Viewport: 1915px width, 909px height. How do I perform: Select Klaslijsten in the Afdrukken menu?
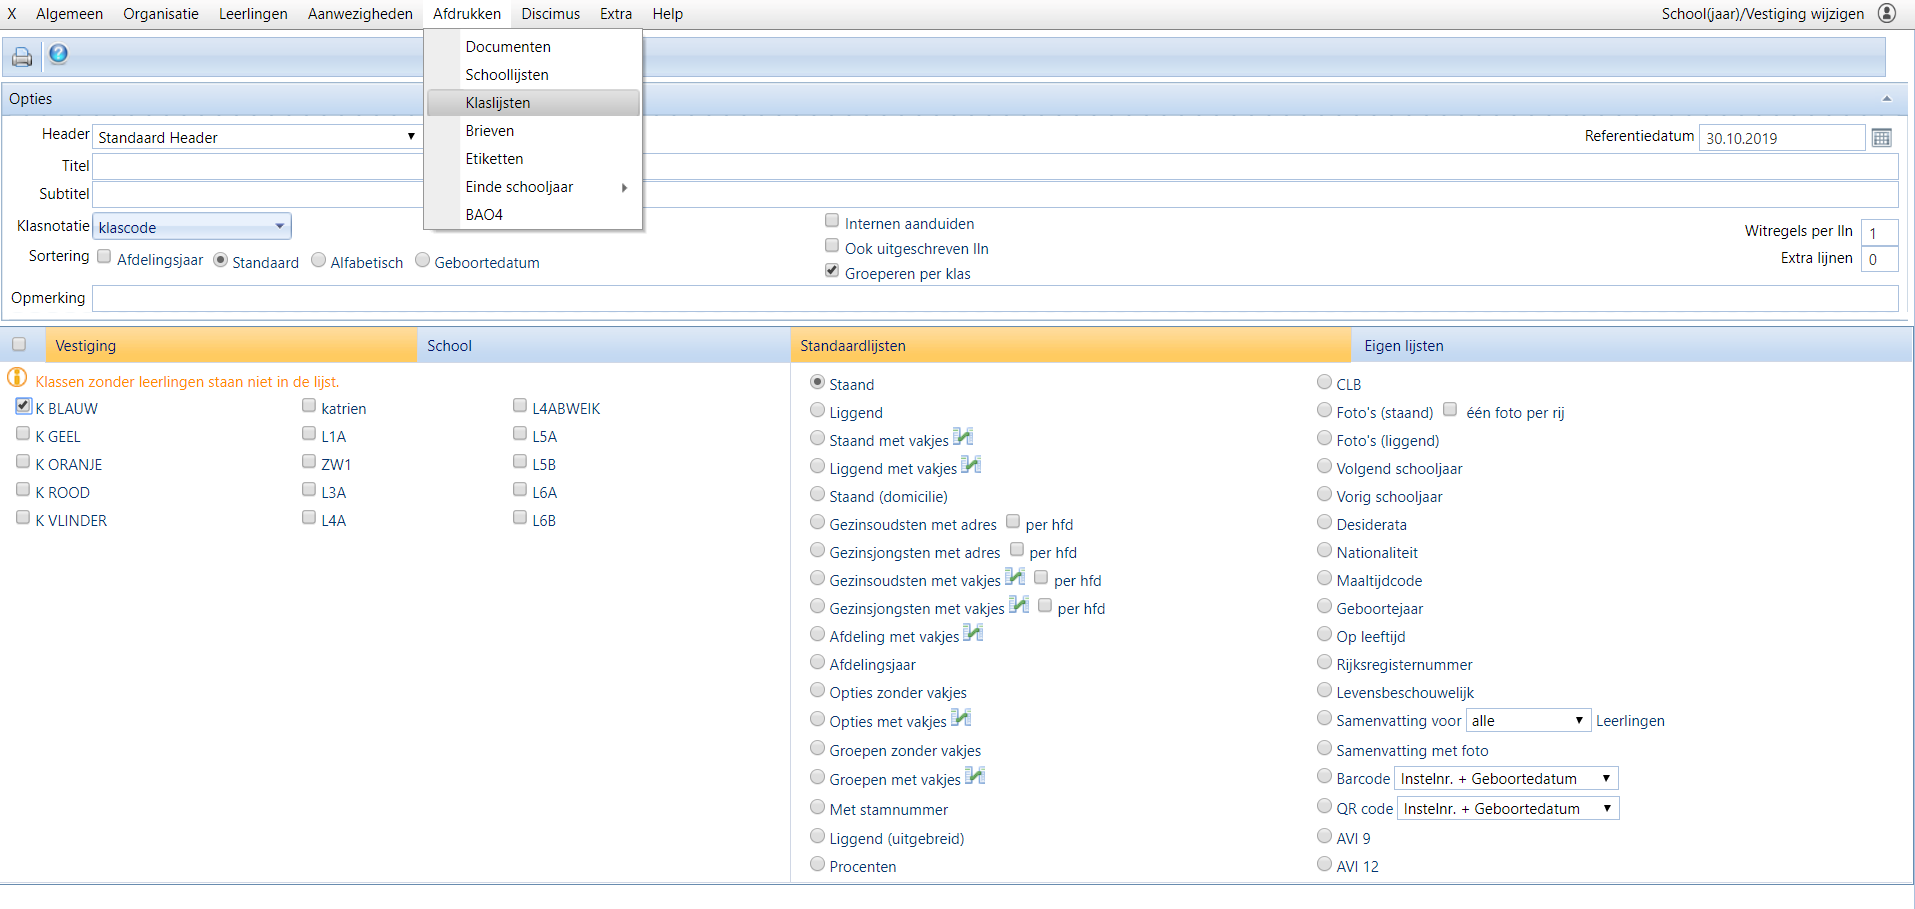[x=533, y=103]
